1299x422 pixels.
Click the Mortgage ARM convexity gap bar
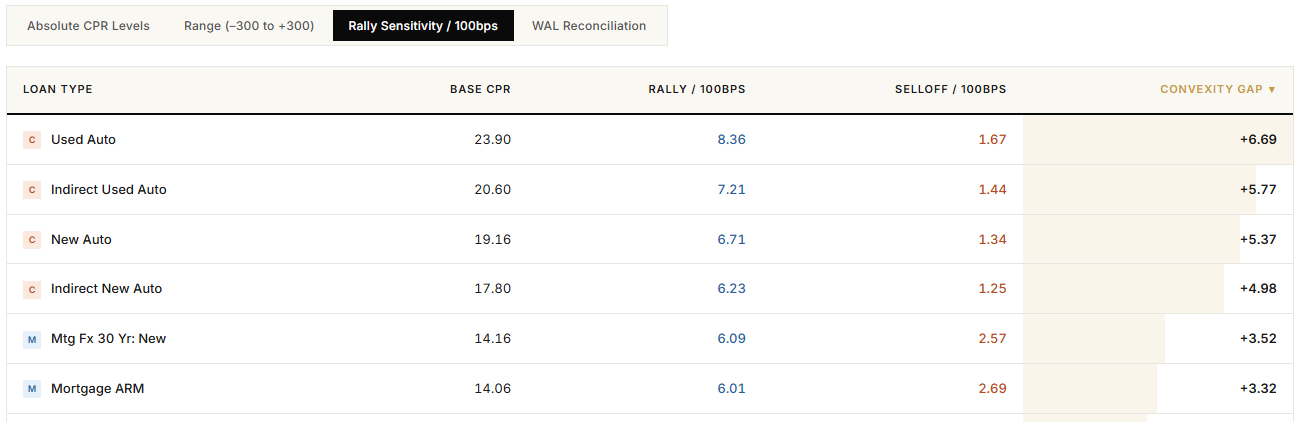pyautogui.click(x=1090, y=389)
